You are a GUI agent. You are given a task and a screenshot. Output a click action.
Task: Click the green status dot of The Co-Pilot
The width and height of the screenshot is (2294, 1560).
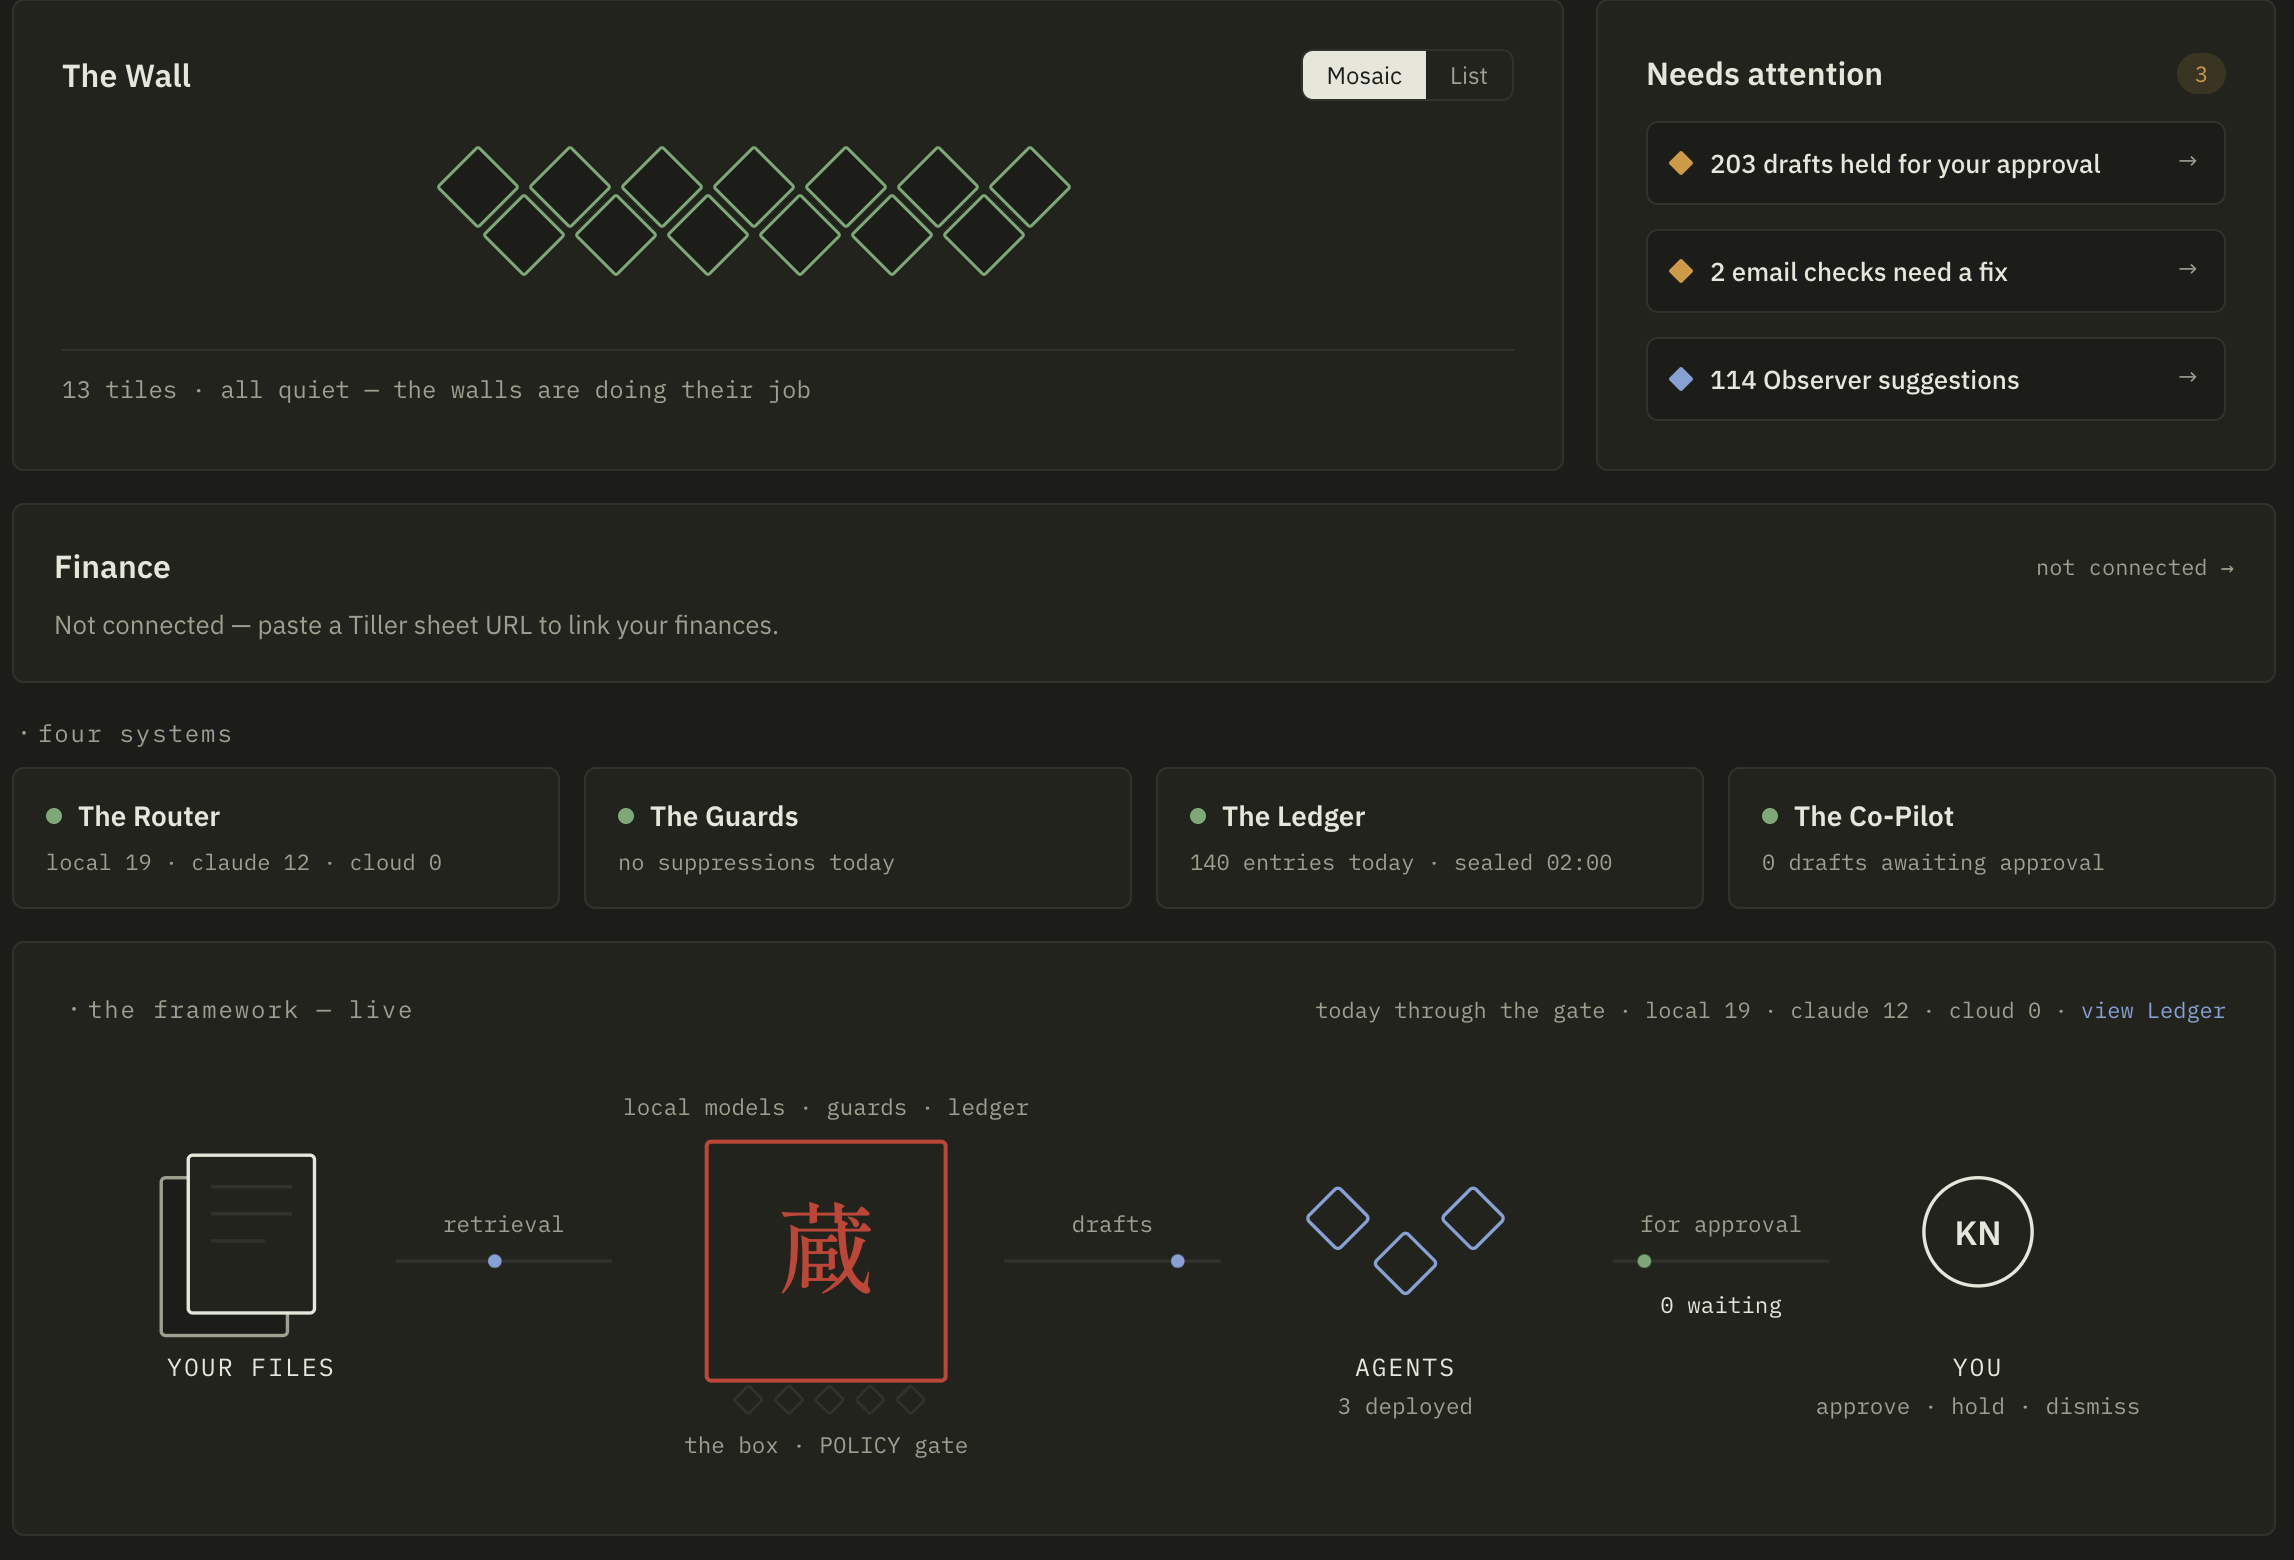tap(1770, 816)
